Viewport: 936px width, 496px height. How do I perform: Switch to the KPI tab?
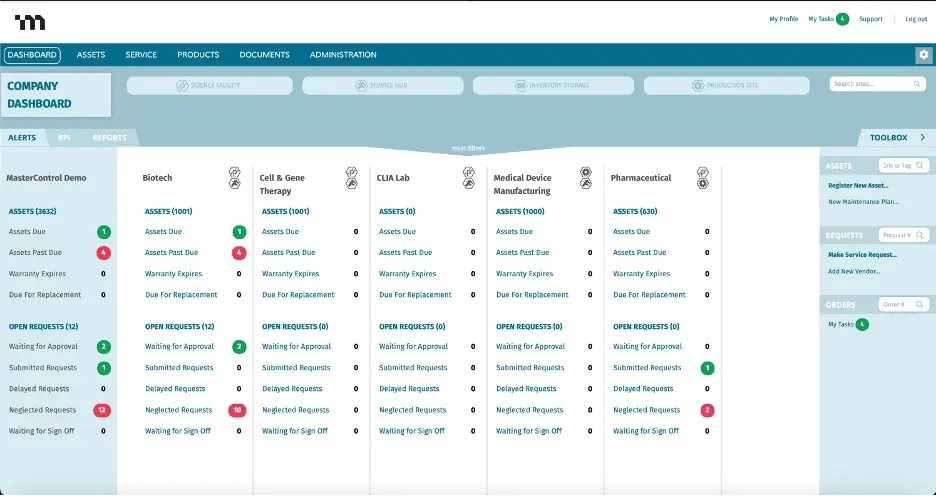tap(64, 138)
